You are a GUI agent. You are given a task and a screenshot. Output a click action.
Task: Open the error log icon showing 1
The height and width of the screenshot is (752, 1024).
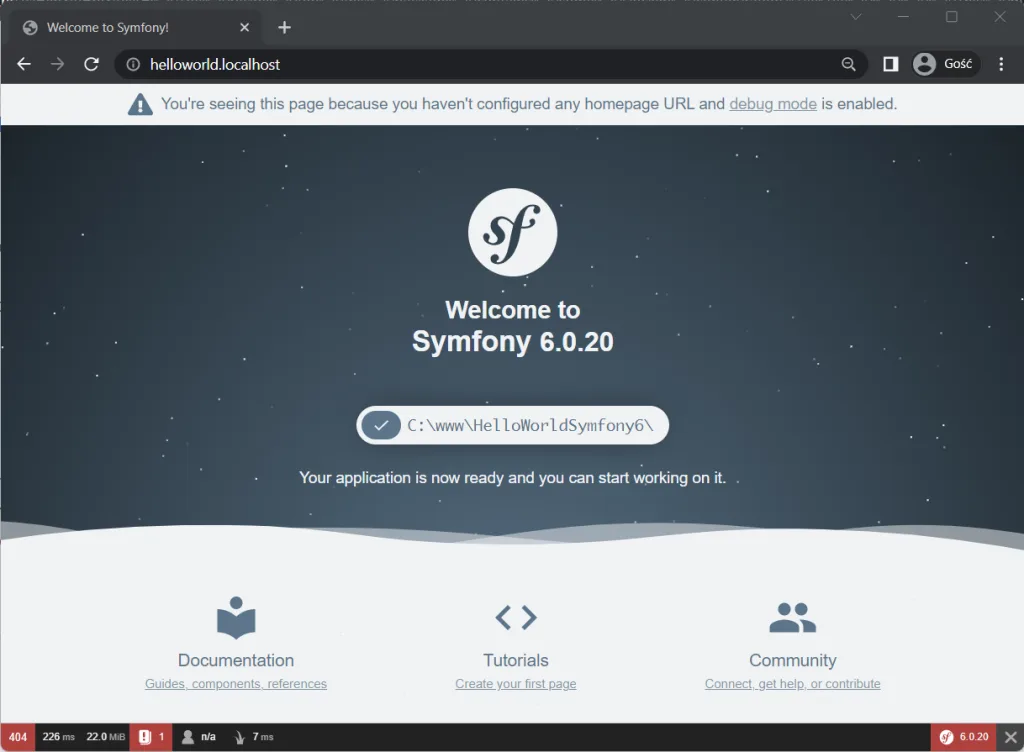151,737
